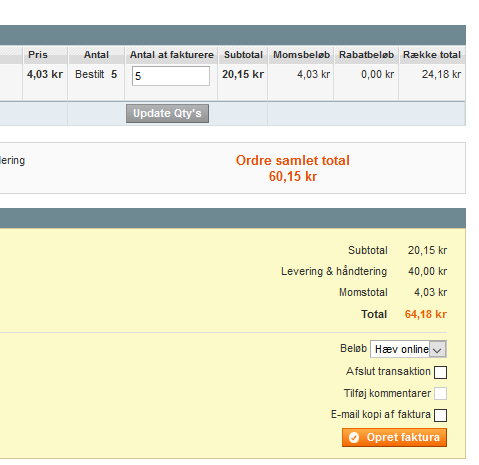Click the Pris column header

tap(38, 55)
